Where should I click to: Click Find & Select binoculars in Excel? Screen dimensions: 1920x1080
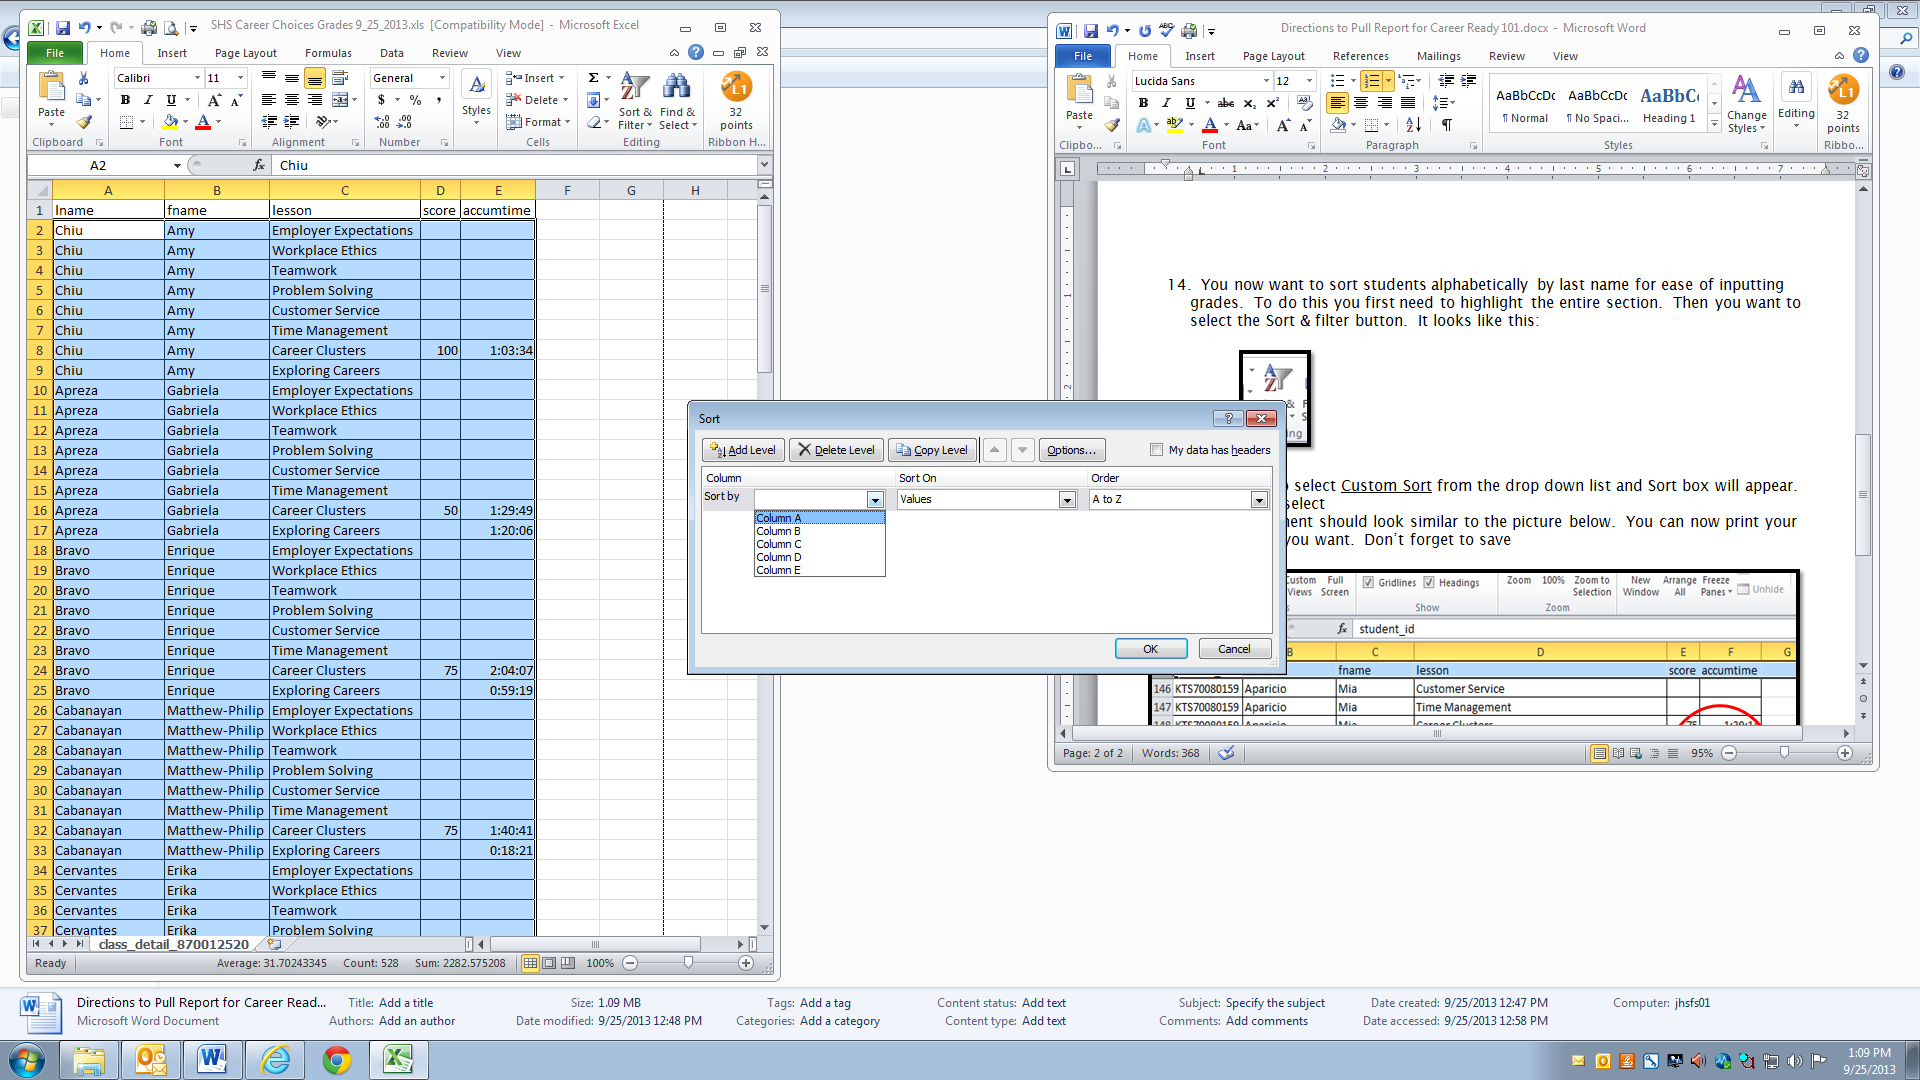676,88
